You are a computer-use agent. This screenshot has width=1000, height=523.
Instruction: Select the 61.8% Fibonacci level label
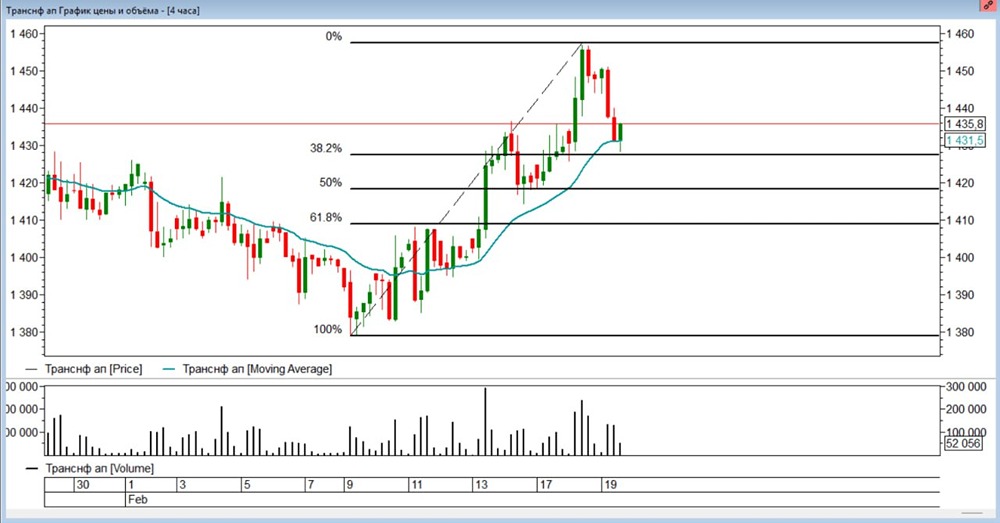(x=326, y=217)
